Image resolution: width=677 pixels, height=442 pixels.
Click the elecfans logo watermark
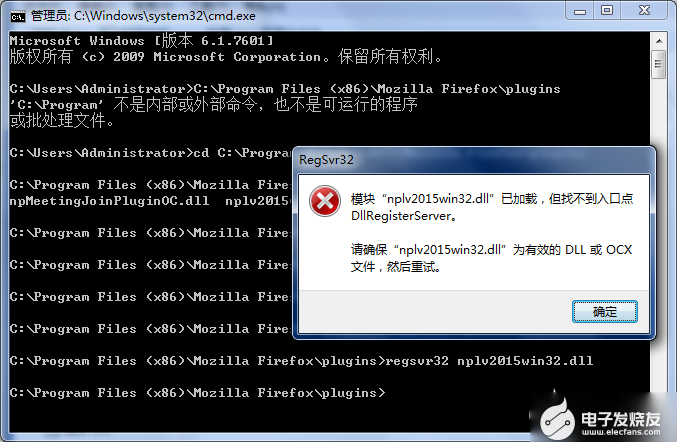pos(600,419)
